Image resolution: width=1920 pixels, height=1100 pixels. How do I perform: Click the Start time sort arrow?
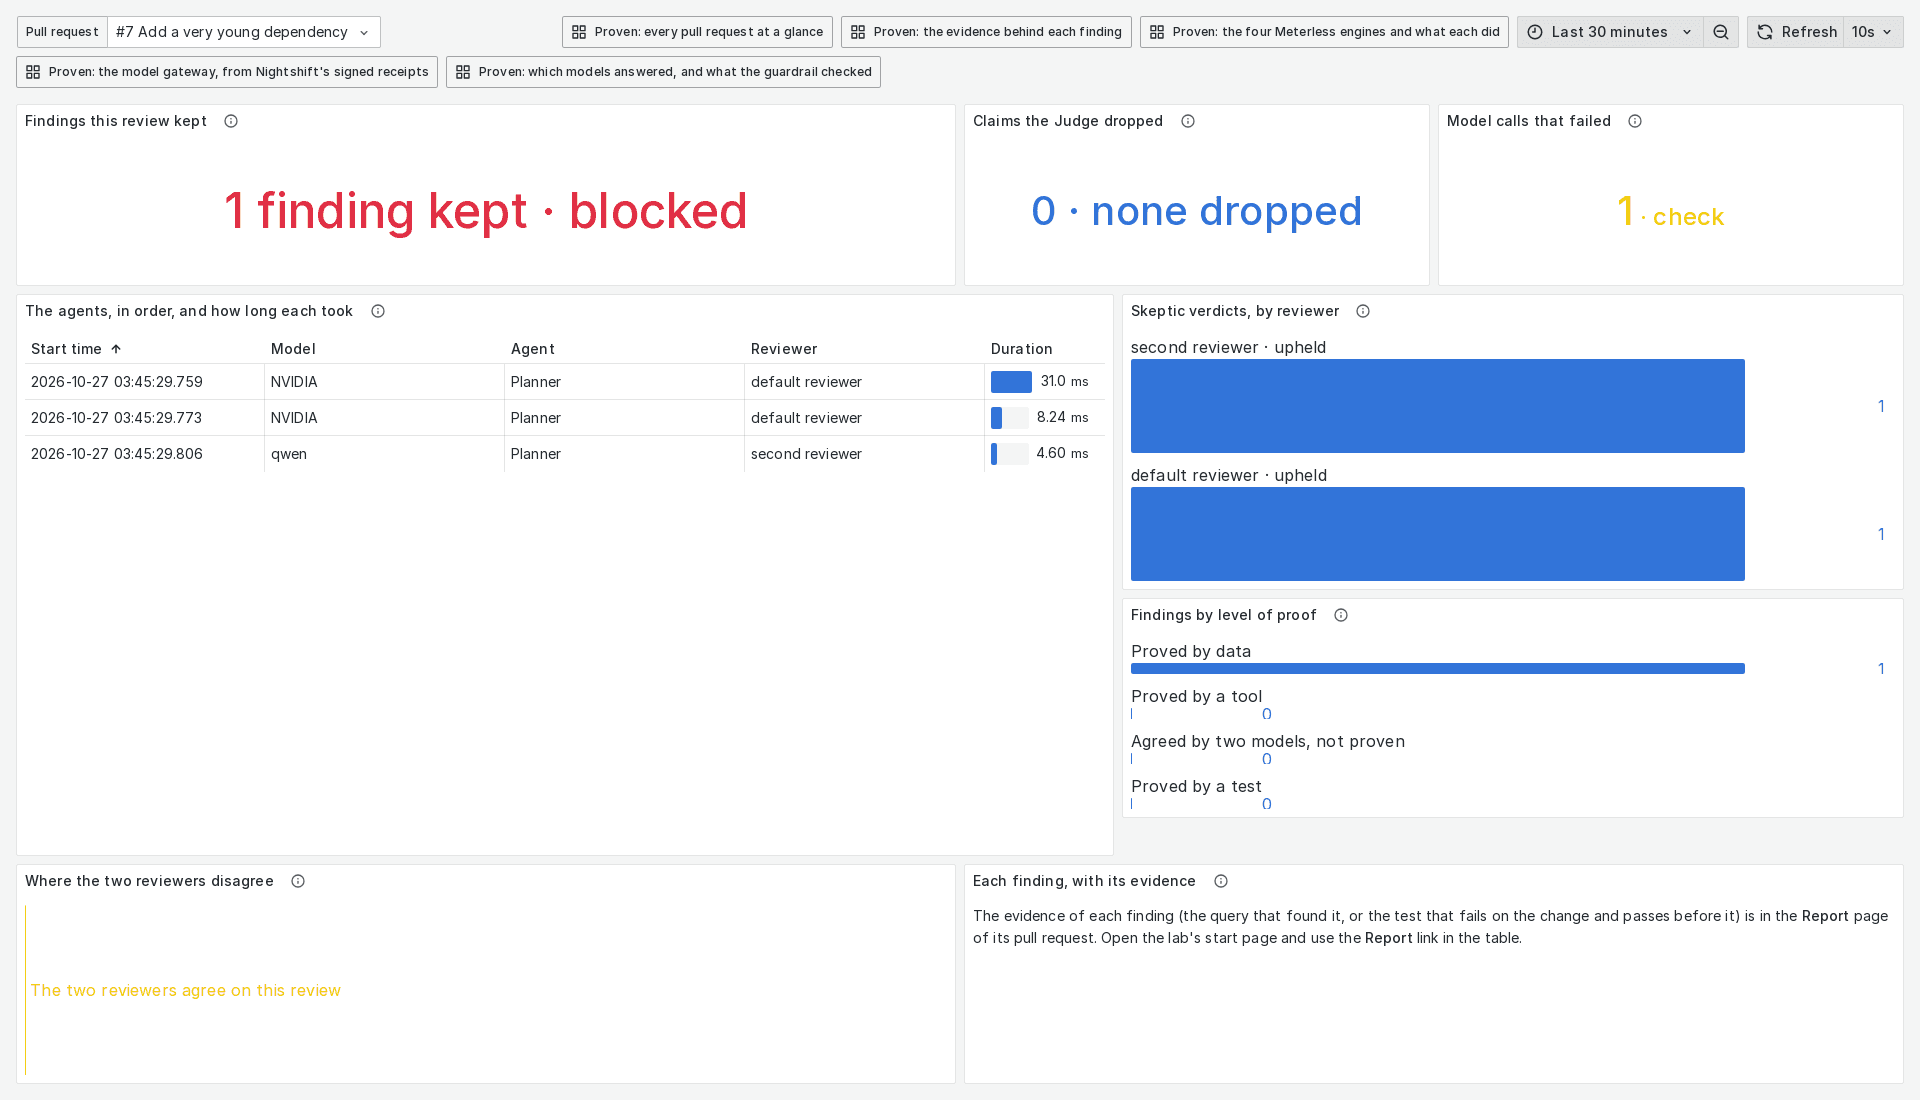pos(116,349)
